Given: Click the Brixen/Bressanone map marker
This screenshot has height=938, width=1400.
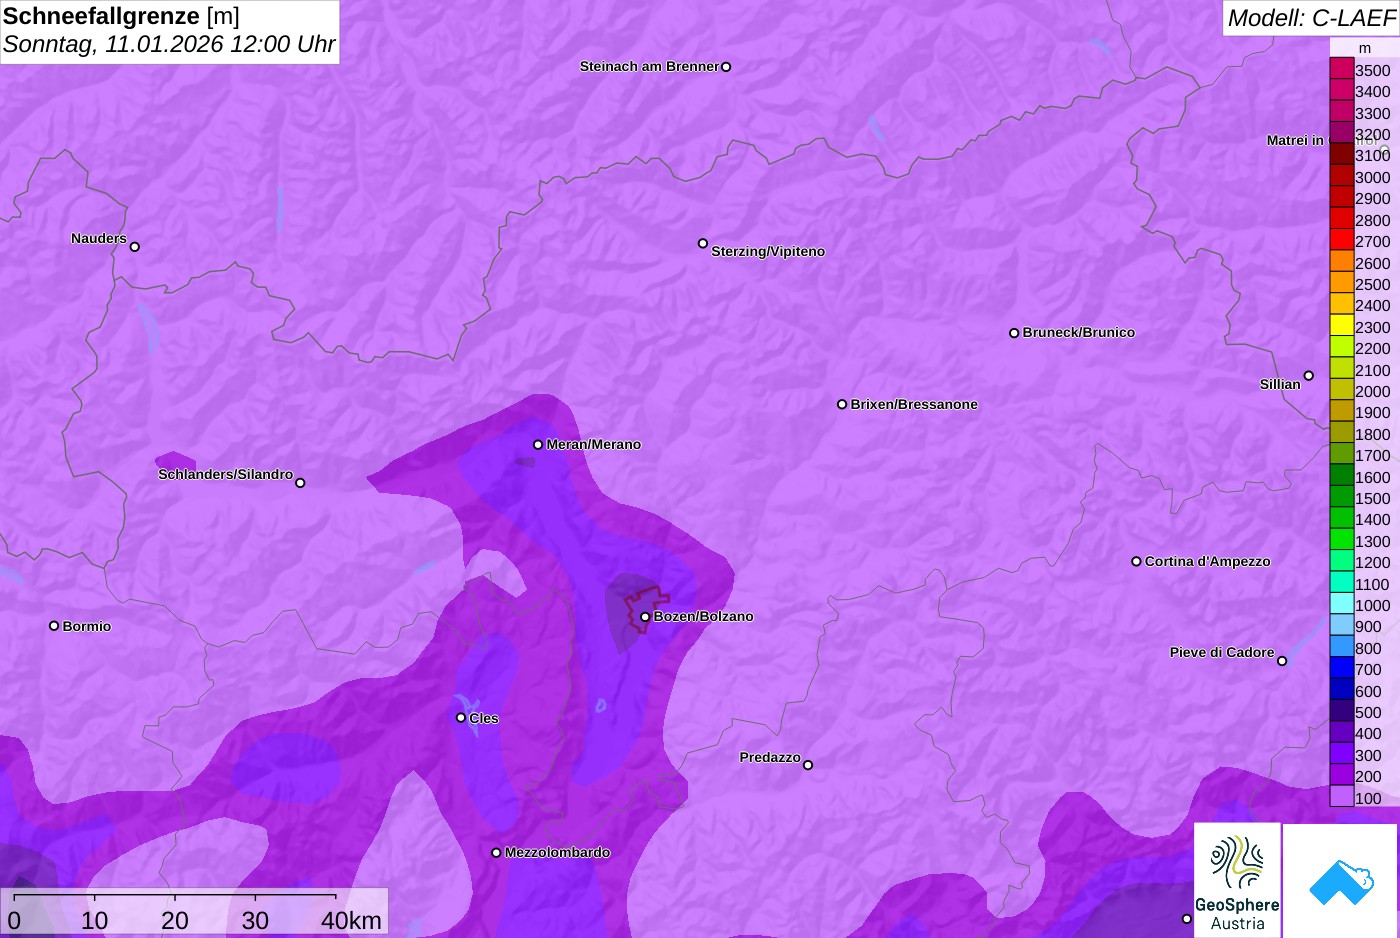Looking at the screenshot, I should tap(842, 405).
